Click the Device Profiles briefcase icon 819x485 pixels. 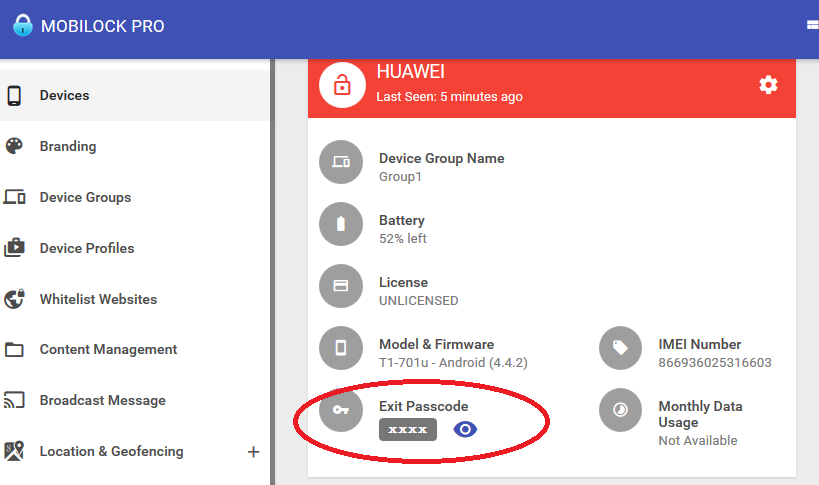14,247
